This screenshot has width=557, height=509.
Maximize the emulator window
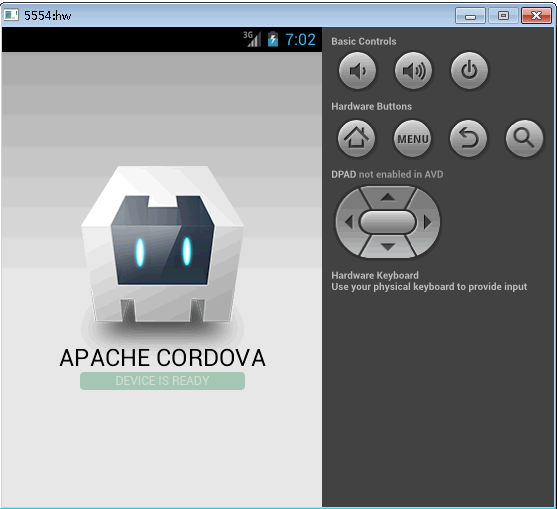coord(503,16)
